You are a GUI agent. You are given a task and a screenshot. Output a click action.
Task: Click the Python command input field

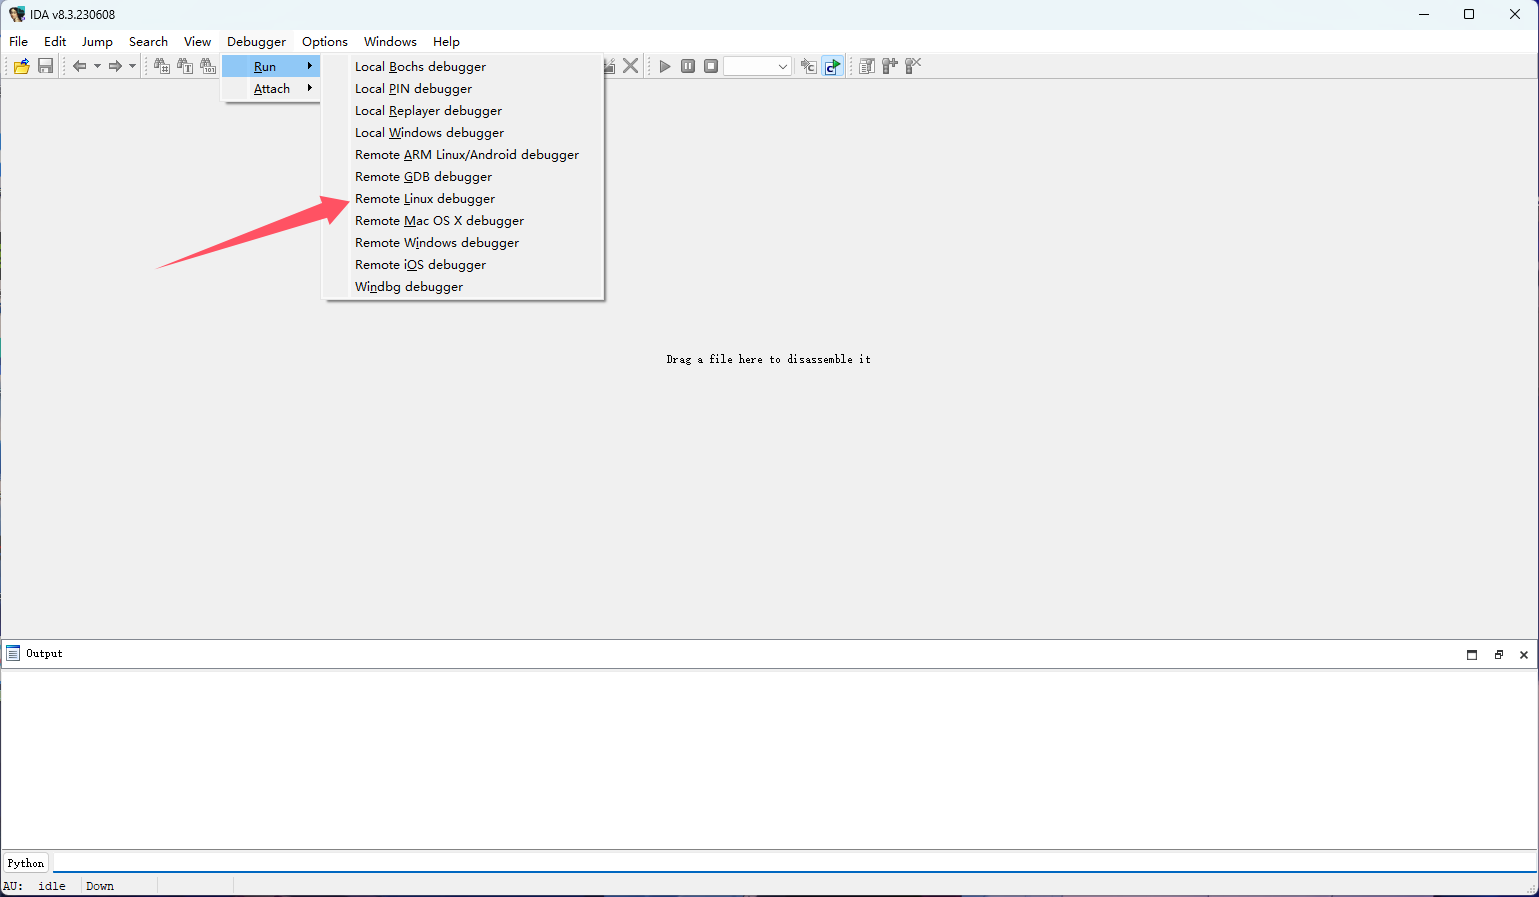(x=794, y=862)
